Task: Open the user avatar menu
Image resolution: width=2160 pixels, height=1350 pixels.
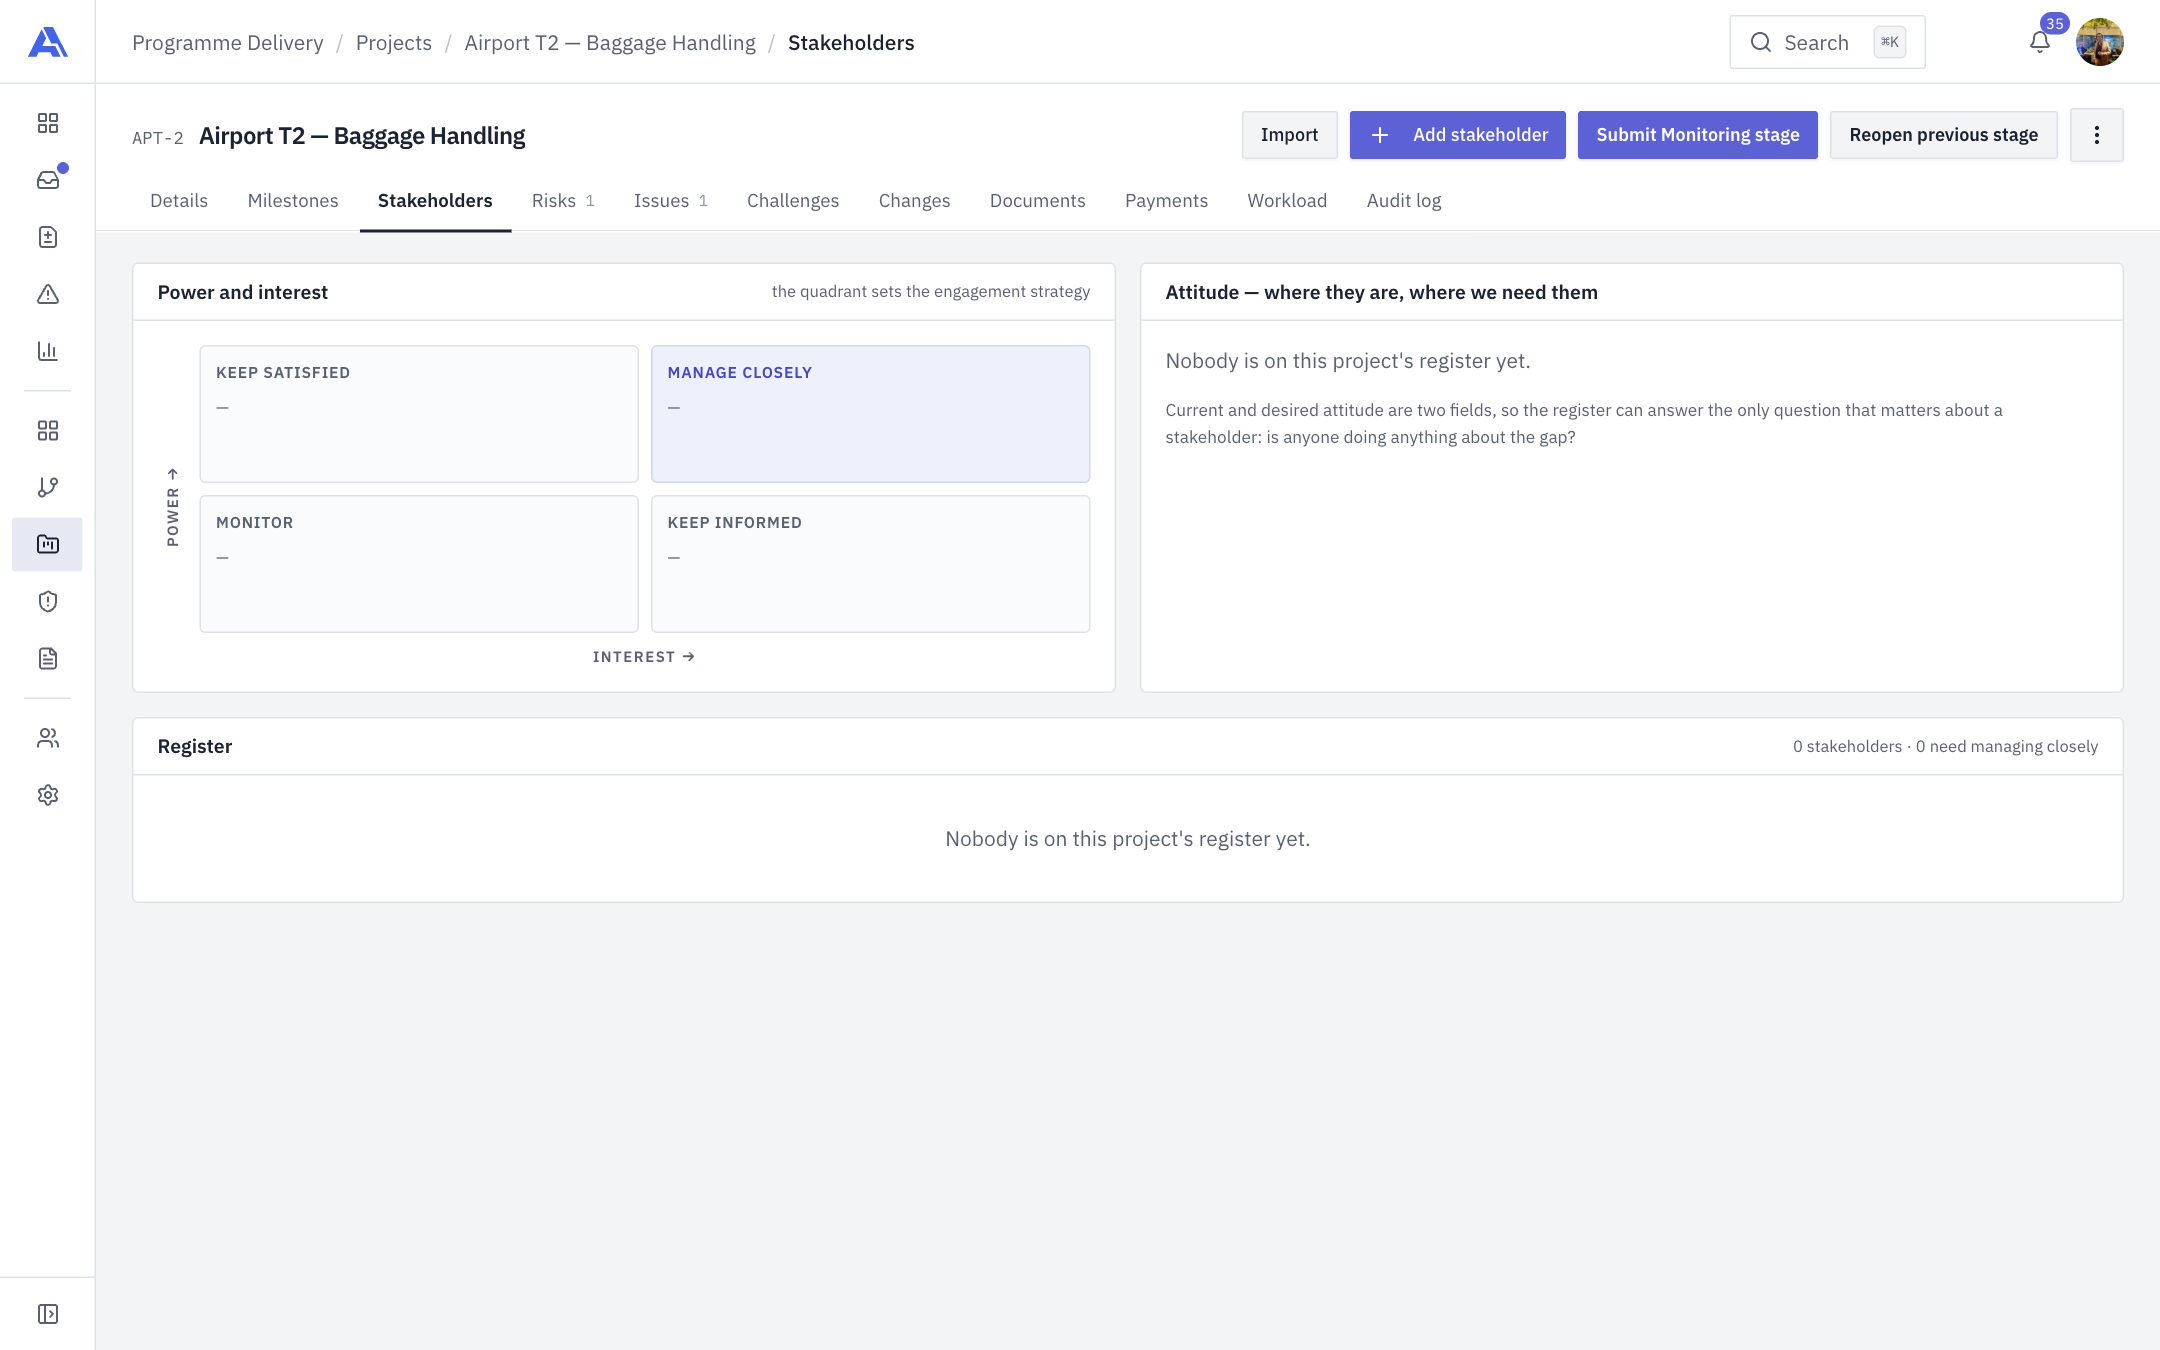Action: pos(2099,42)
